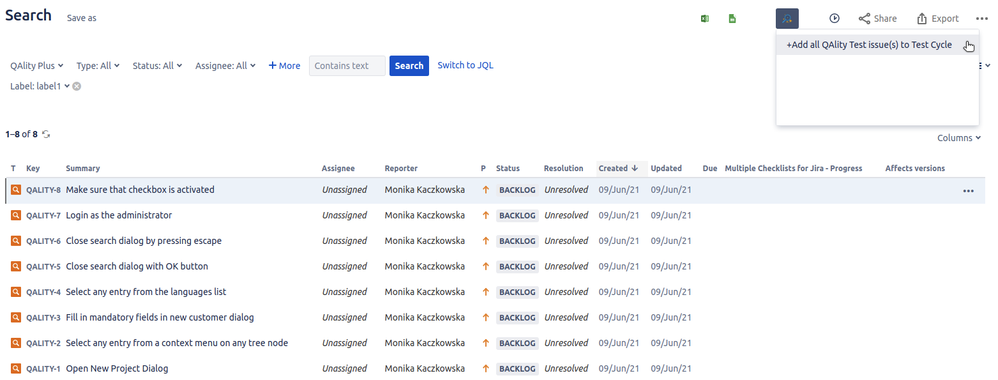
Task: Click the Export button
Action: click(x=938, y=18)
